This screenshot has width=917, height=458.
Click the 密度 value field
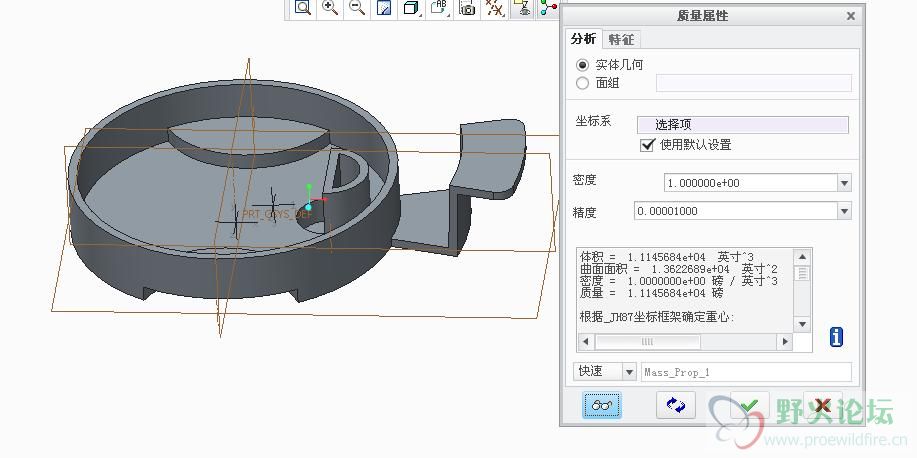coord(751,183)
